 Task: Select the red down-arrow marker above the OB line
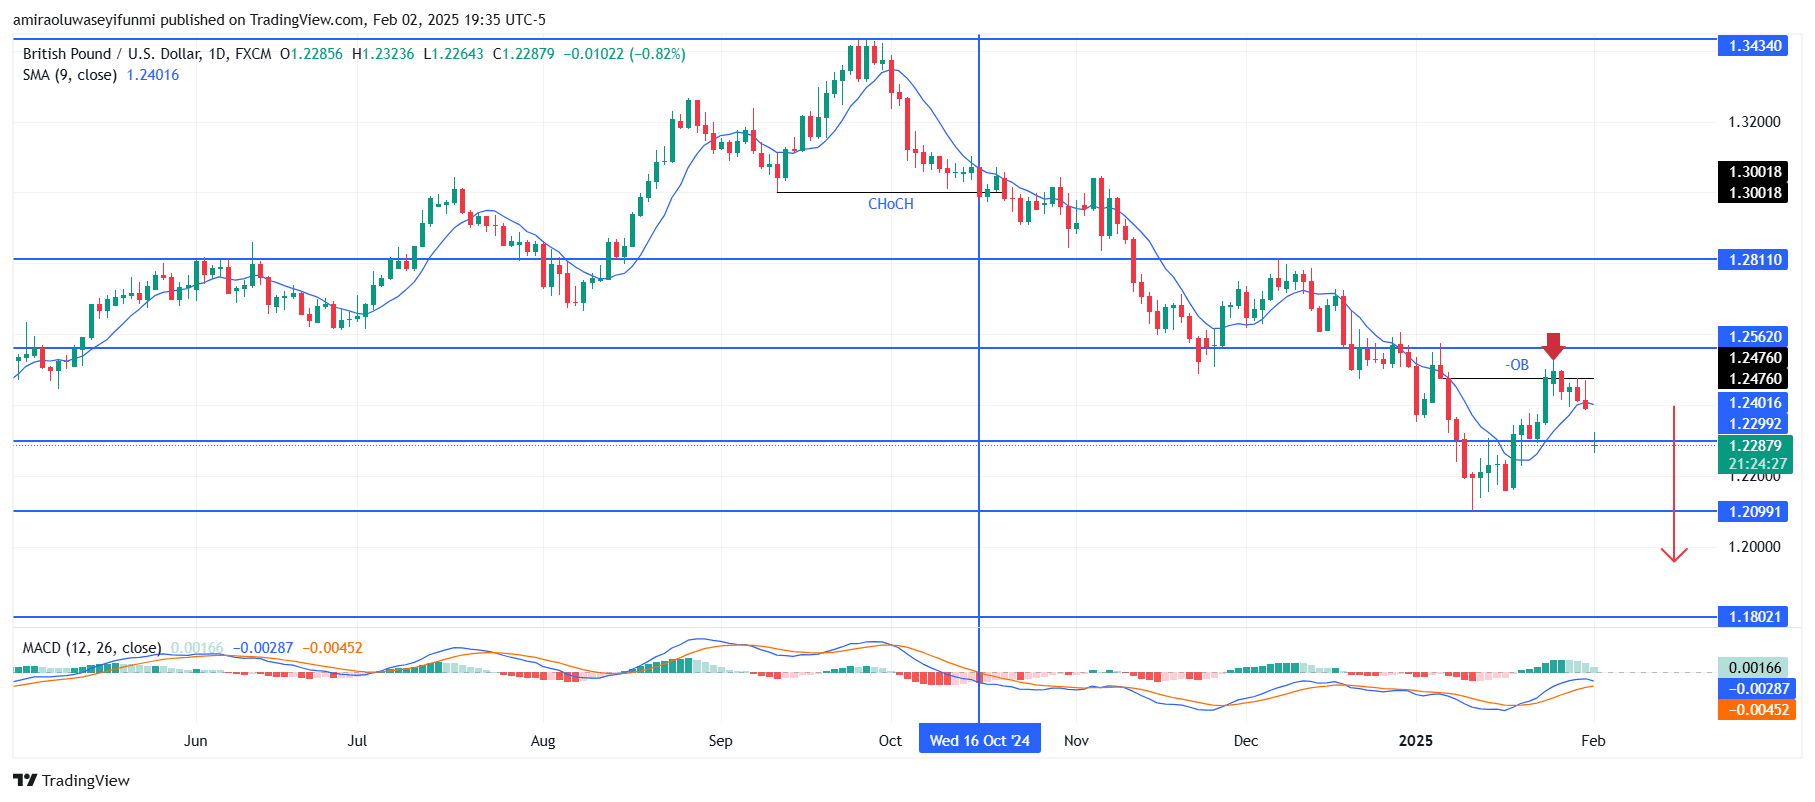[x=1553, y=346]
